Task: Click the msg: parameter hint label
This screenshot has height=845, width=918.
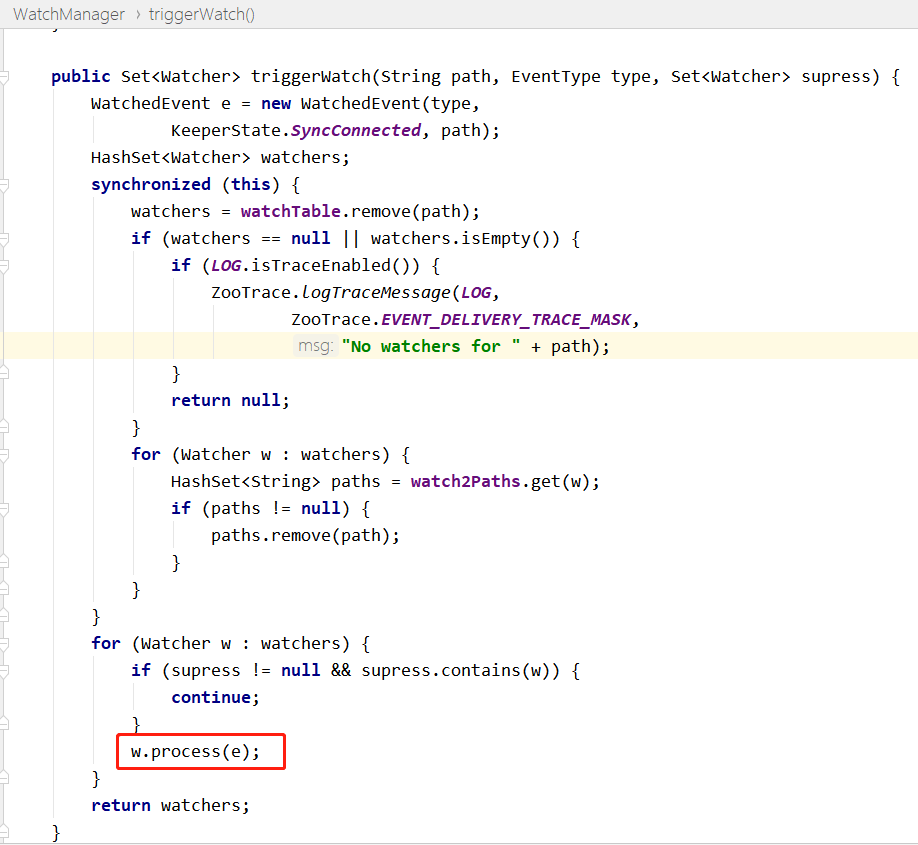Action: pyautogui.click(x=315, y=346)
